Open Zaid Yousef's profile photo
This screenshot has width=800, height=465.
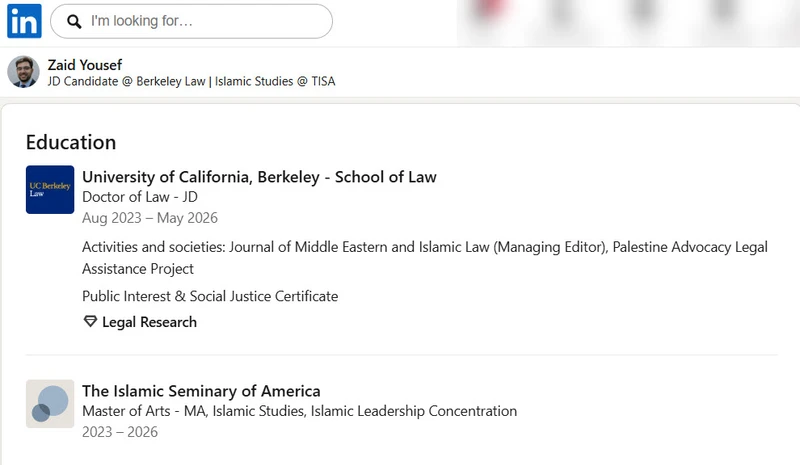(x=23, y=71)
